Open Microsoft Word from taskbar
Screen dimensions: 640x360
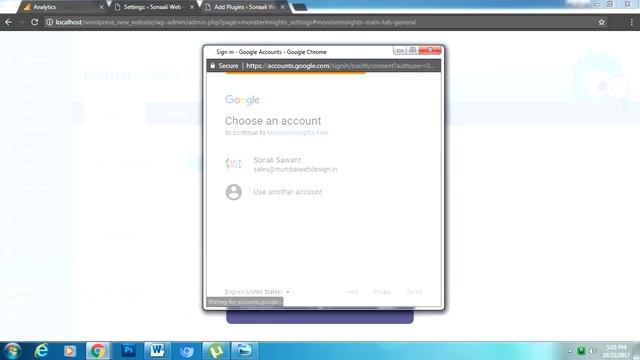157,351
